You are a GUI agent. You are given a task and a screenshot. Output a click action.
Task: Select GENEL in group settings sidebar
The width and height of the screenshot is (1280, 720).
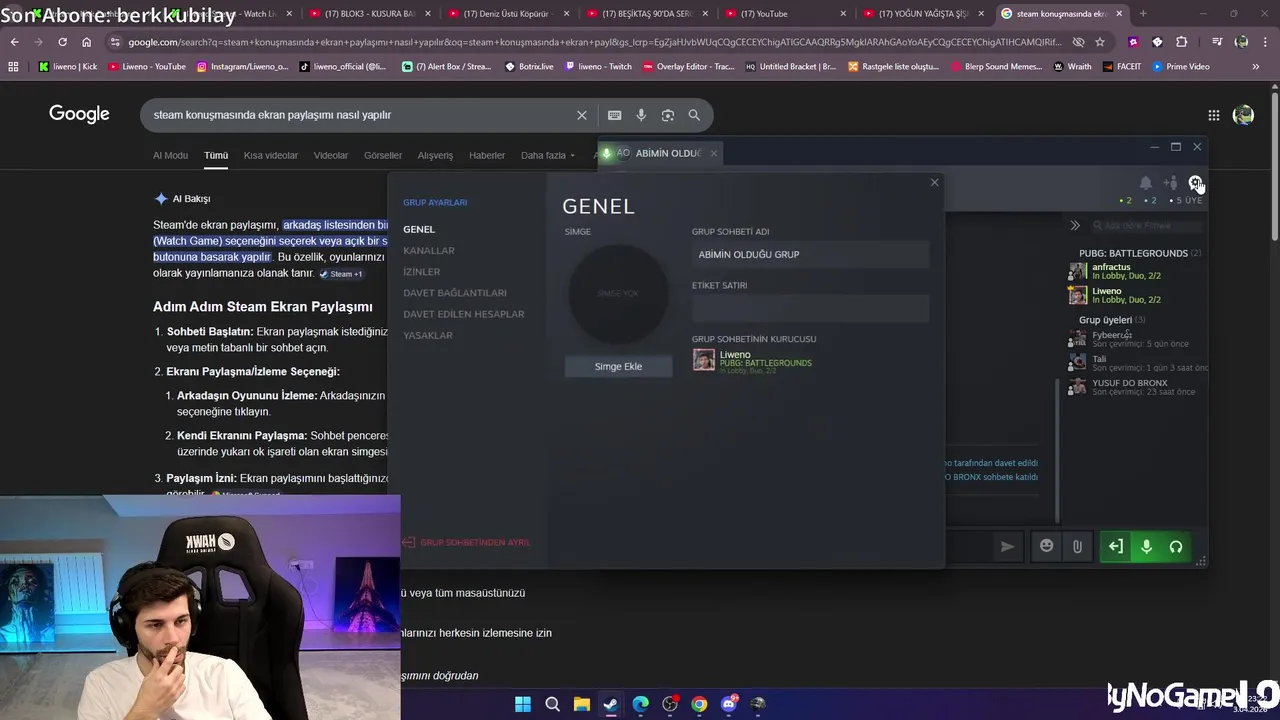click(x=419, y=229)
